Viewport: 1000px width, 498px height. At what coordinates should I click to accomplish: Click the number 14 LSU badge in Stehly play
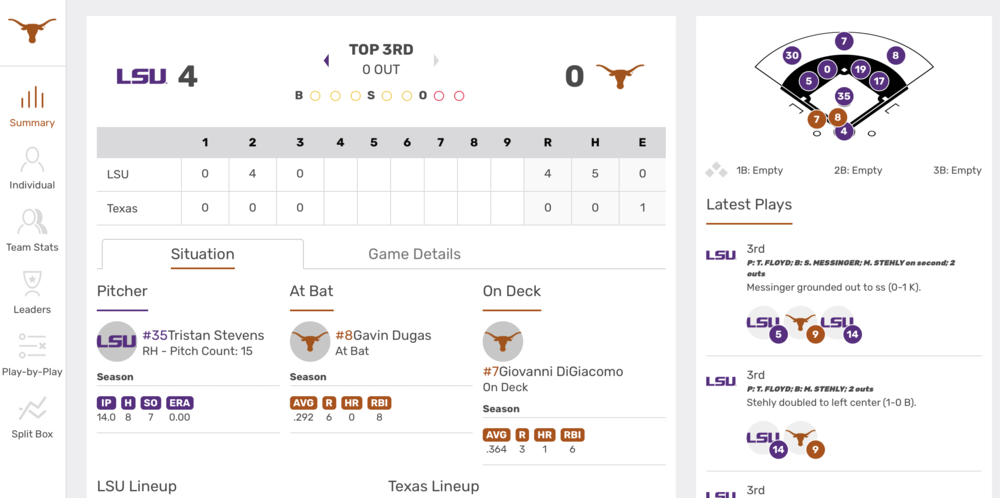tap(779, 449)
